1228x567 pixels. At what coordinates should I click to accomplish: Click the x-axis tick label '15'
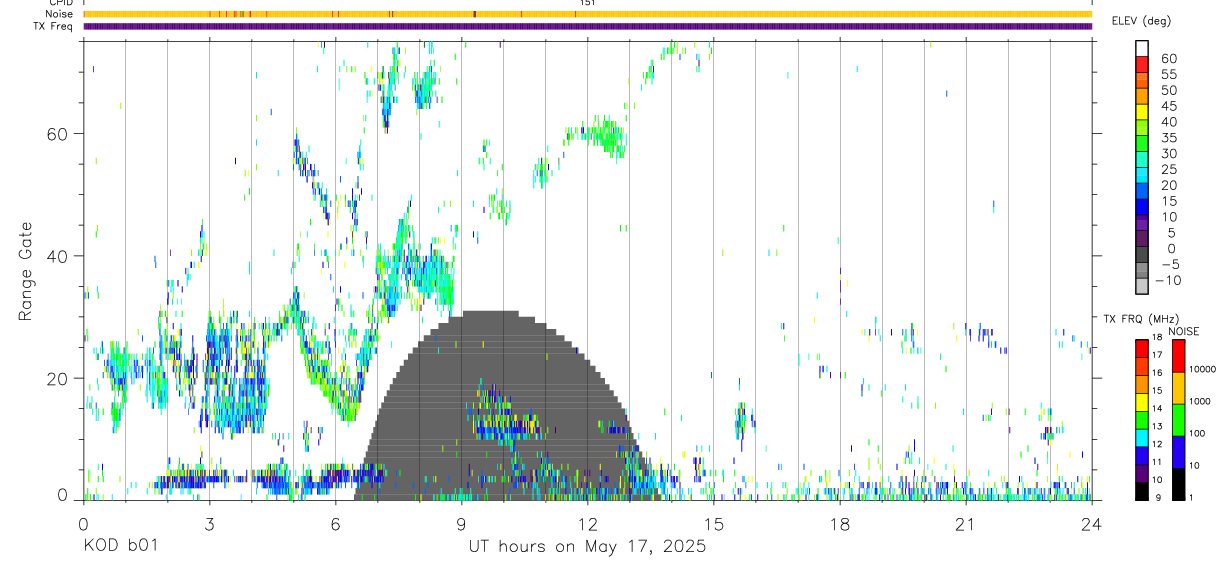click(x=713, y=524)
